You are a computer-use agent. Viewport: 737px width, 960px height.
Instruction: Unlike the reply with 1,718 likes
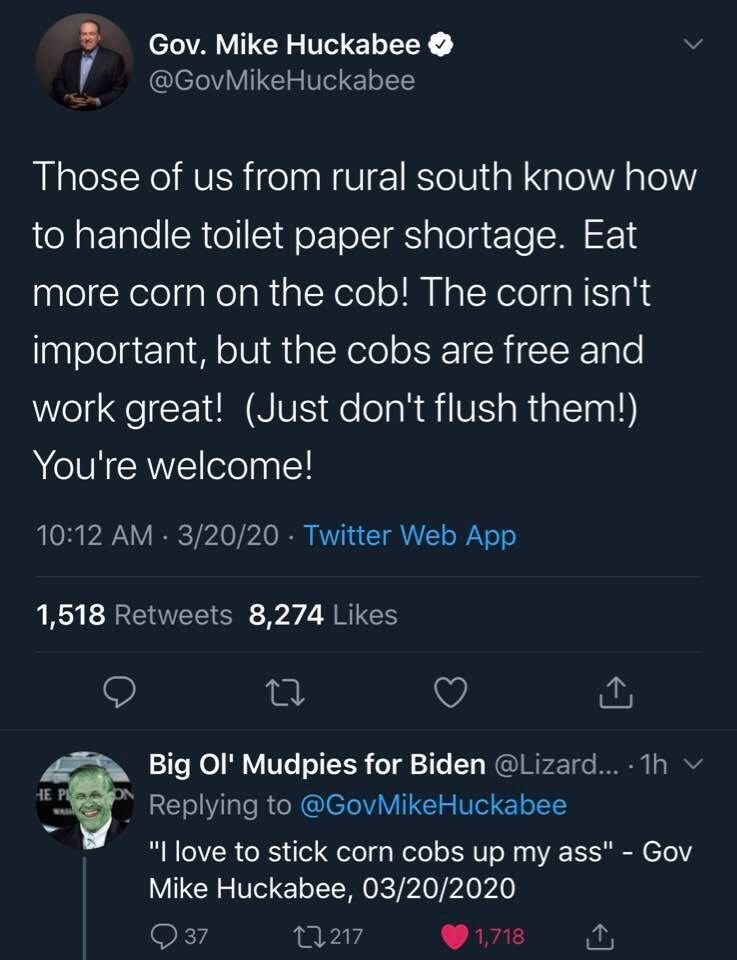pos(456,936)
